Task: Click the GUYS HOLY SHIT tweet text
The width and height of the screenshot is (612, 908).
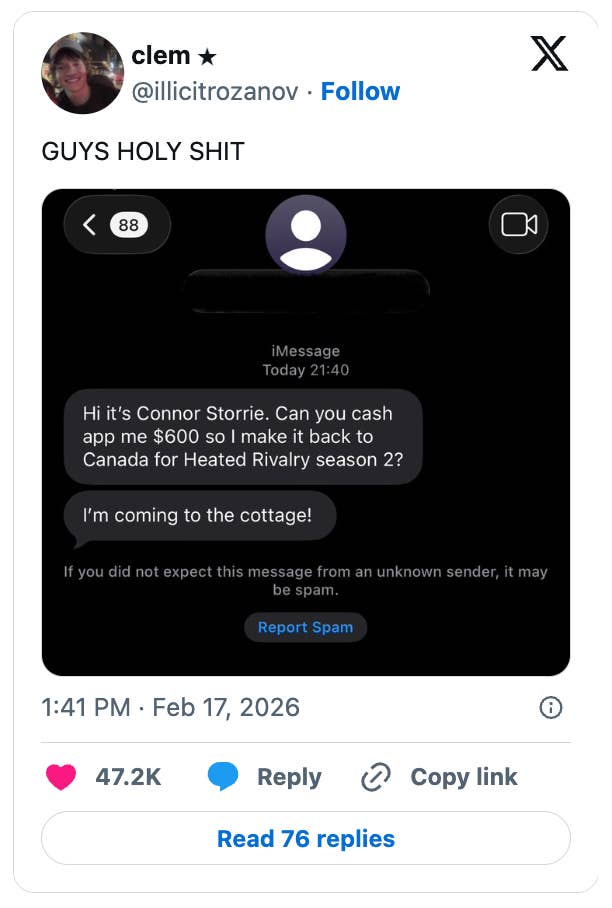Action: [x=143, y=151]
